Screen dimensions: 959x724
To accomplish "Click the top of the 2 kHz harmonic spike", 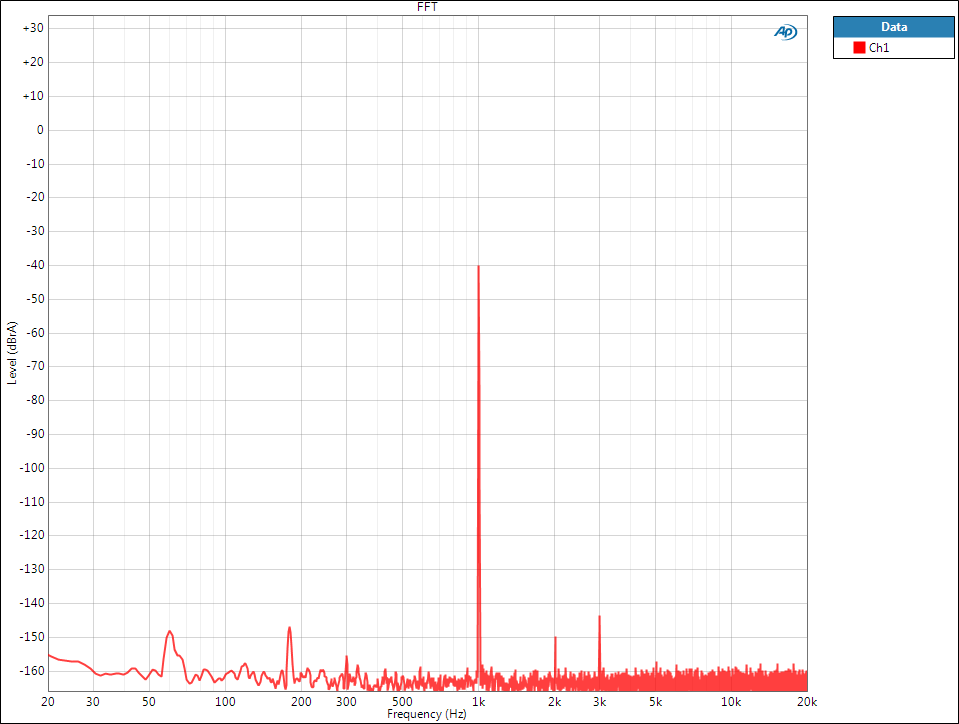I will pos(555,638).
